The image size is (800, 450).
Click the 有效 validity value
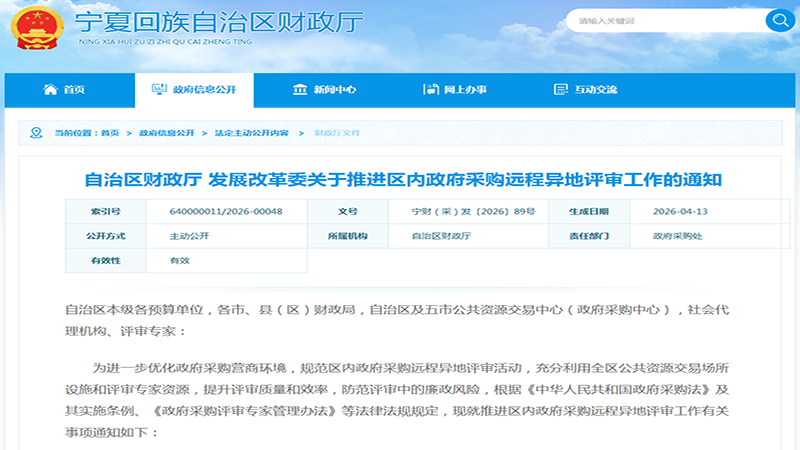click(180, 260)
